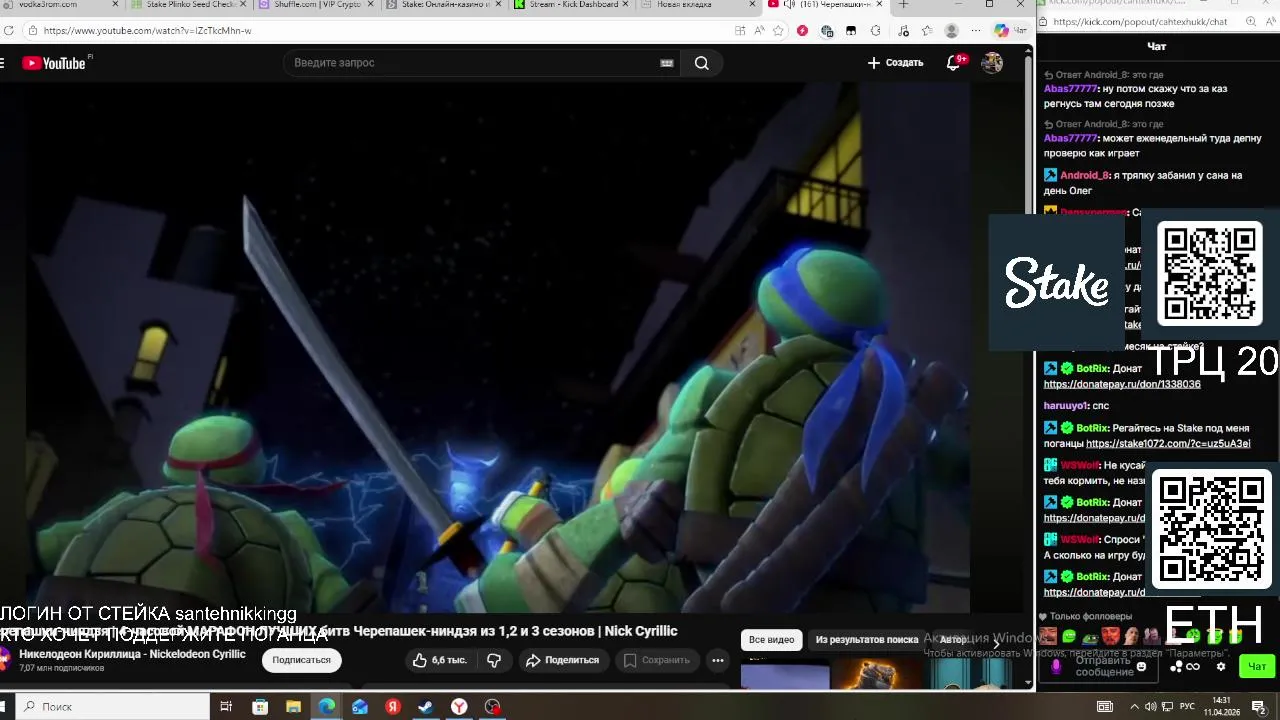
Task: Open a new browser tab
Action: point(903,5)
